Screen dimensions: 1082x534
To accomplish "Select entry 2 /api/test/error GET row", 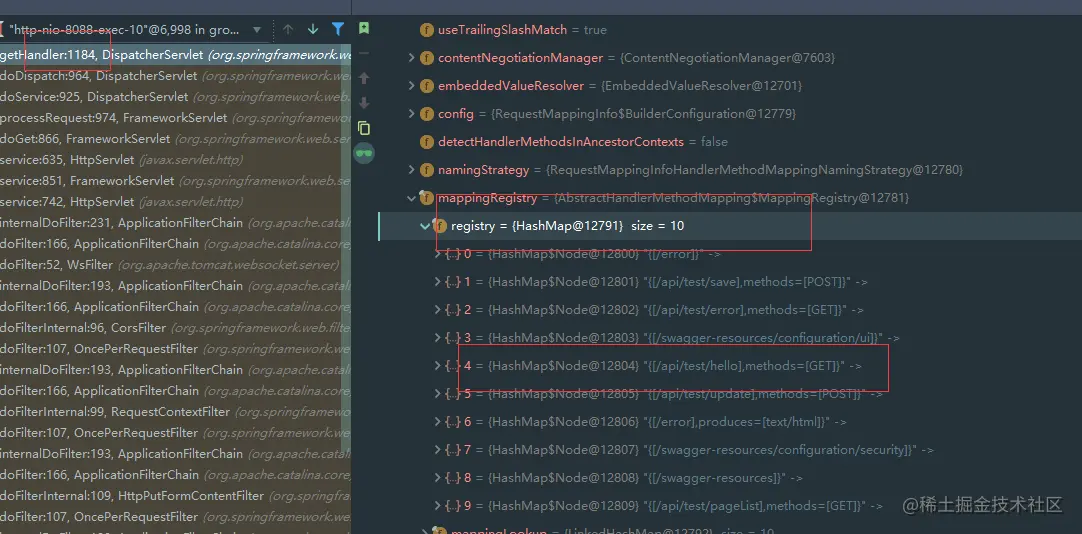I will pyautogui.click(x=730, y=310).
